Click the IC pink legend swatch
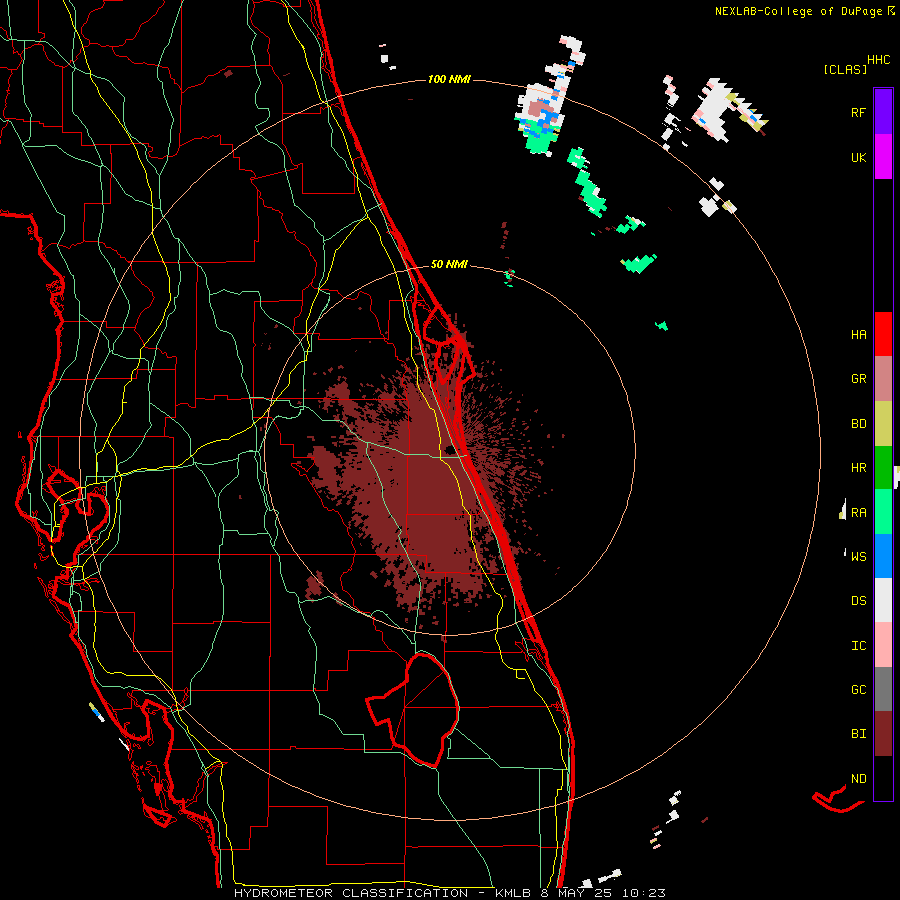The width and height of the screenshot is (900, 900). [x=883, y=645]
